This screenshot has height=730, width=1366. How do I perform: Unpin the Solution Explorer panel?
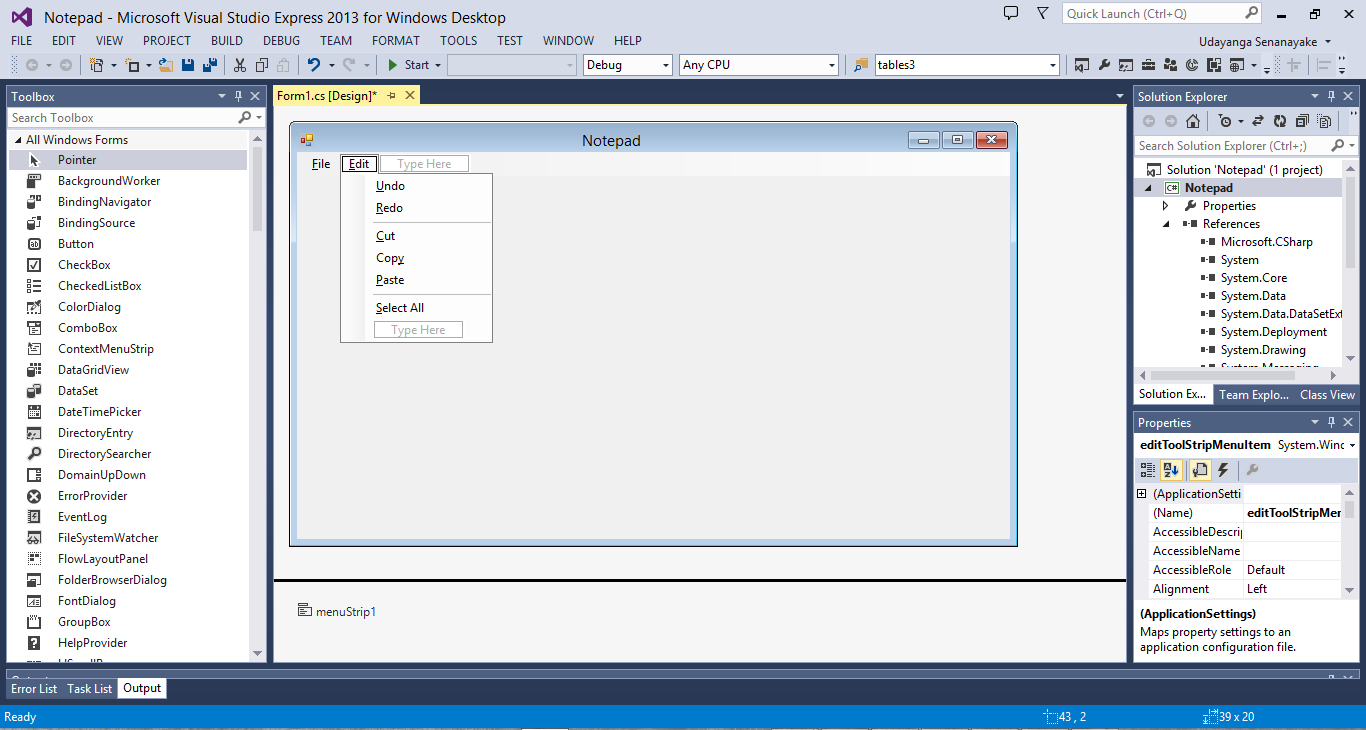pos(1330,96)
